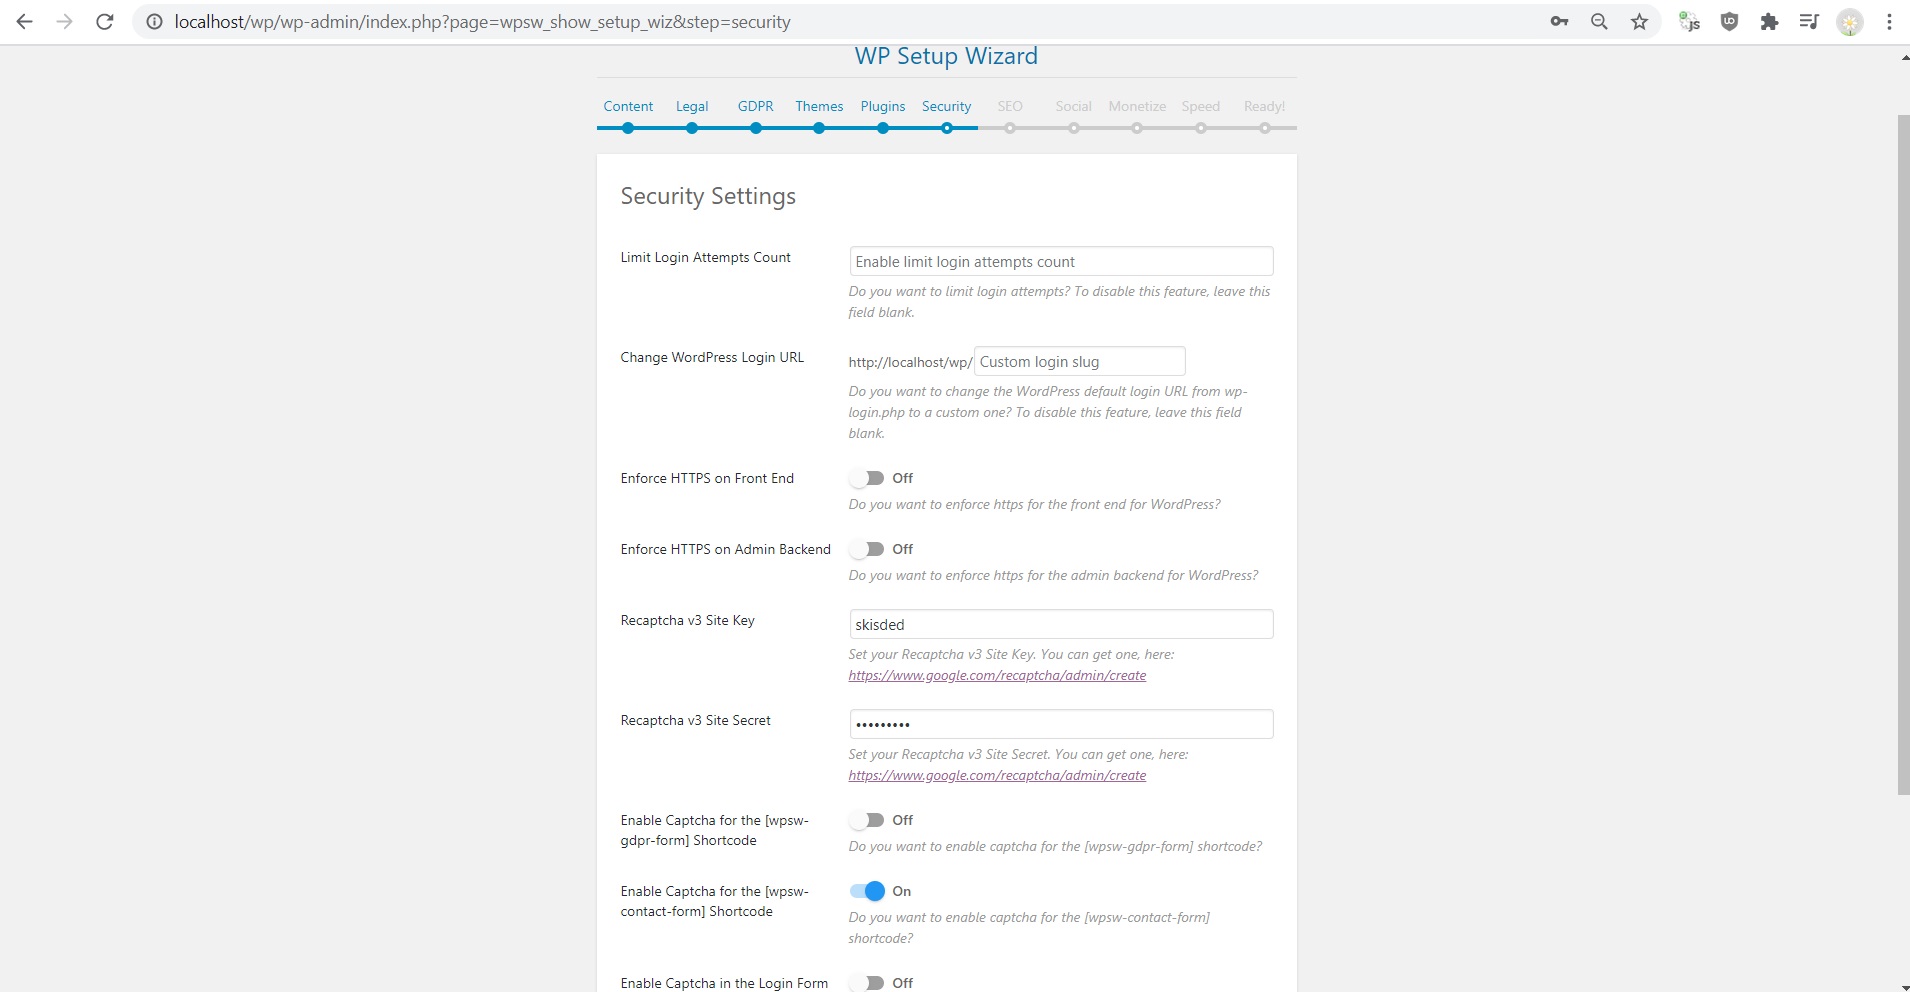The width and height of the screenshot is (1910, 992).
Task: Jump to the SEO wizard step
Action: pyautogui.click(x=1010, y=106)
